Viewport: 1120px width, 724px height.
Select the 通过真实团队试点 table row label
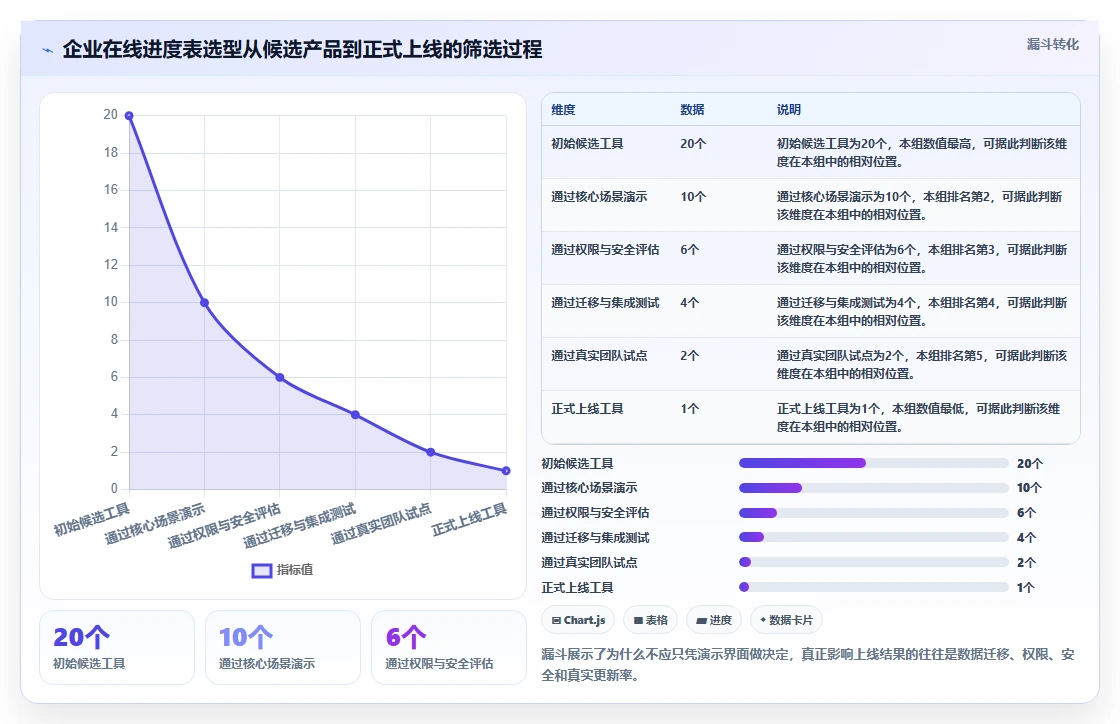[599, 356]
